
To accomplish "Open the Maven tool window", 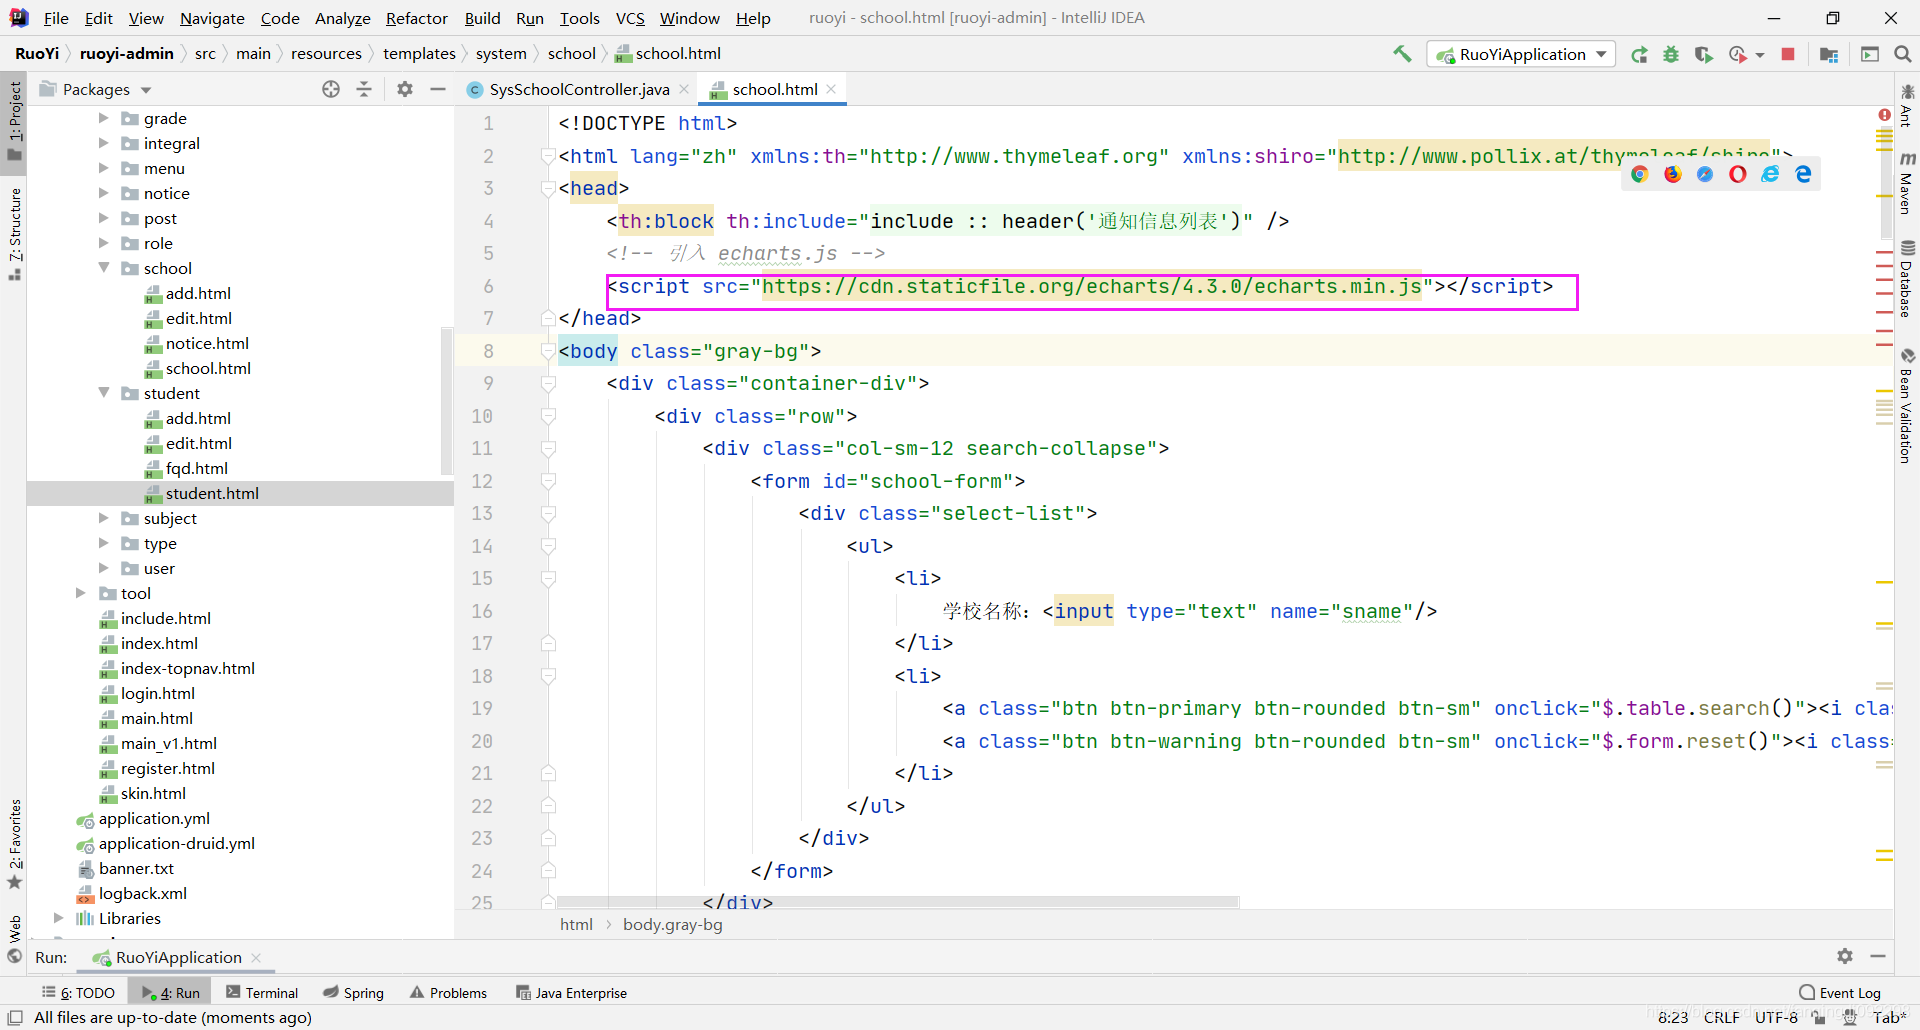I will (1907, 182).
